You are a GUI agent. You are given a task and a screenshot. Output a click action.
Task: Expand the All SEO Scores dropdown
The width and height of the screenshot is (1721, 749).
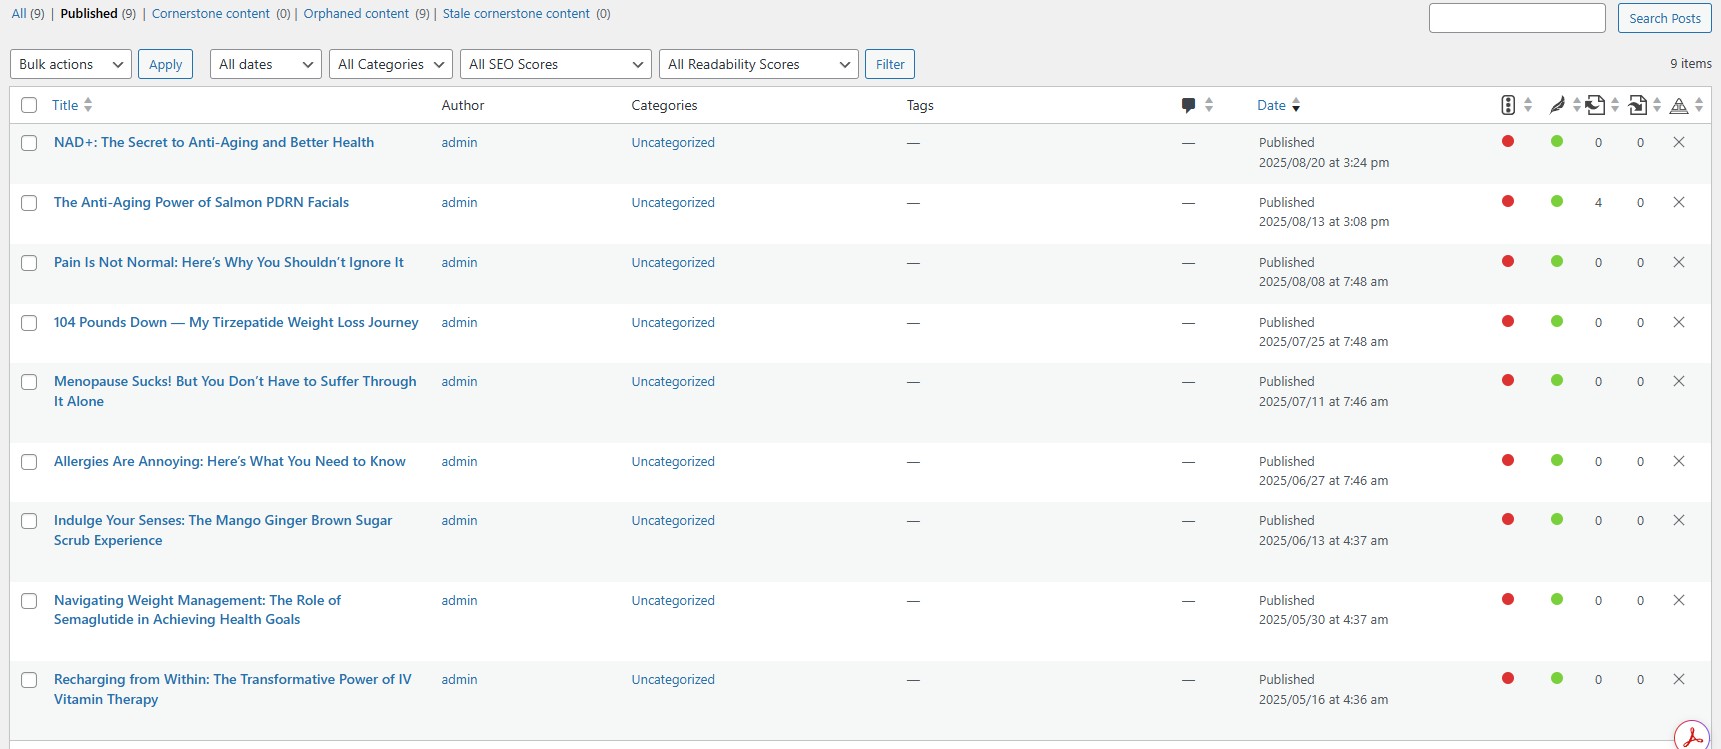point(555,64)
